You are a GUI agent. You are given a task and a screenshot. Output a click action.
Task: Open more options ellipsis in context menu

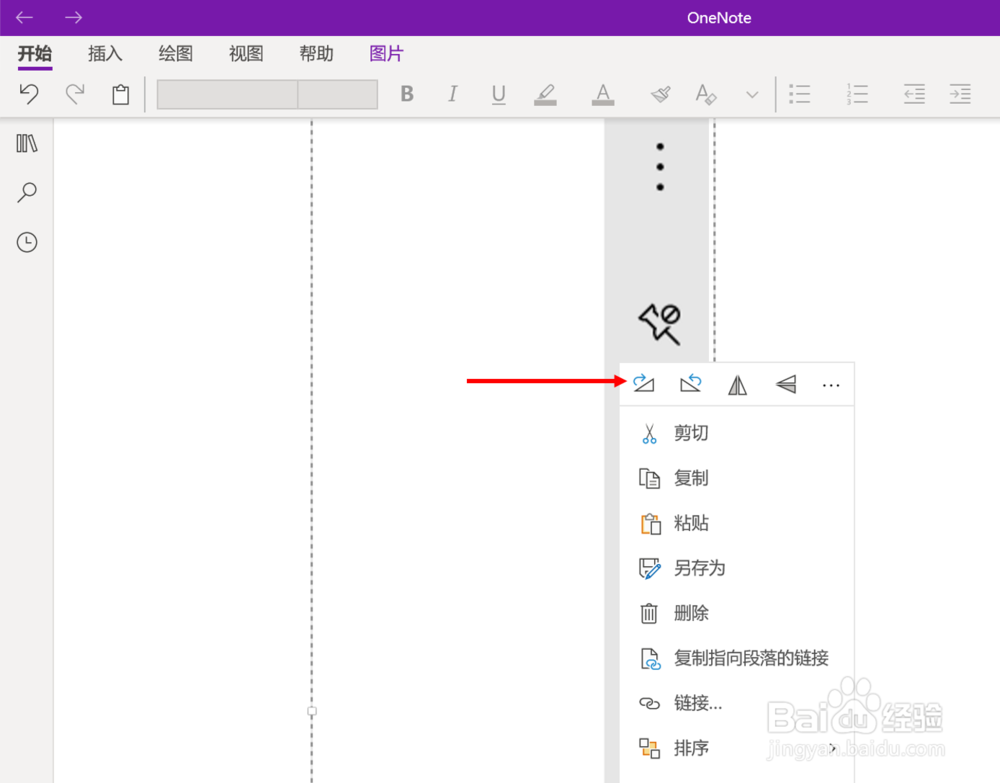point(831,385)
